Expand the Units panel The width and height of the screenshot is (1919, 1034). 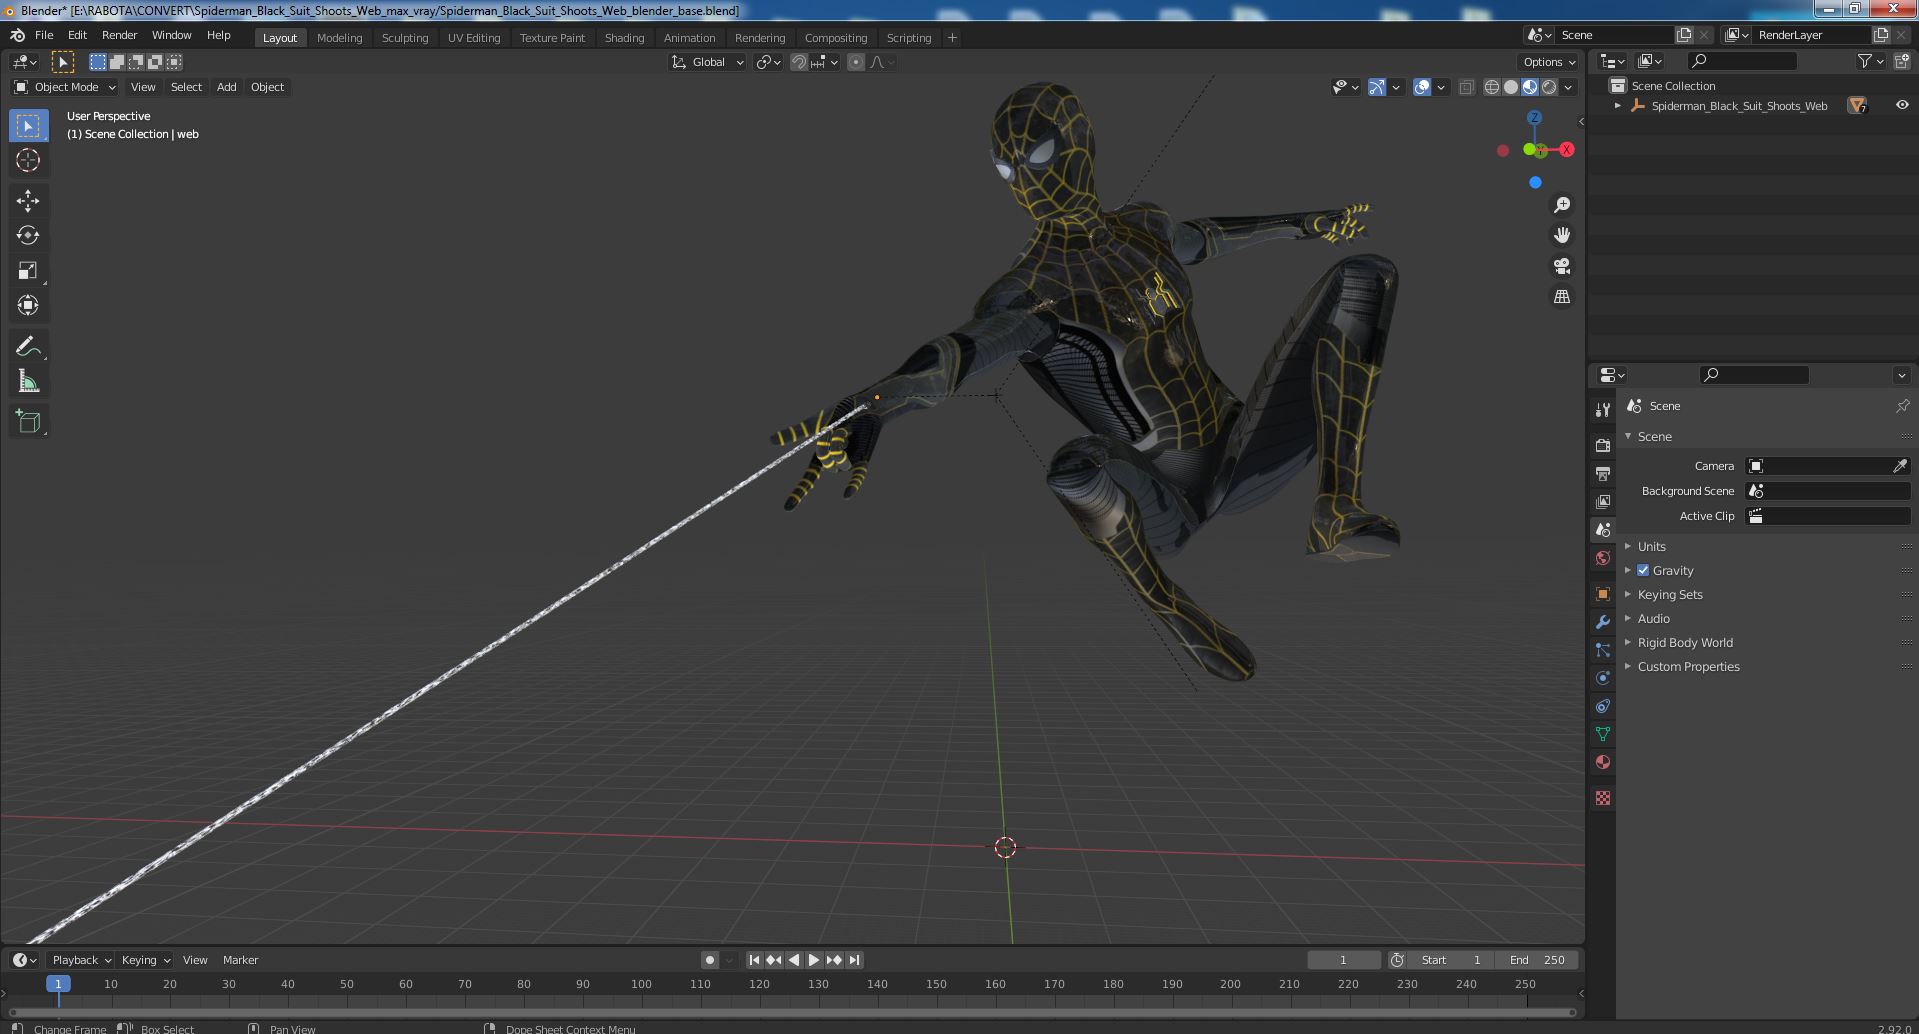(x=1651, y=546)
